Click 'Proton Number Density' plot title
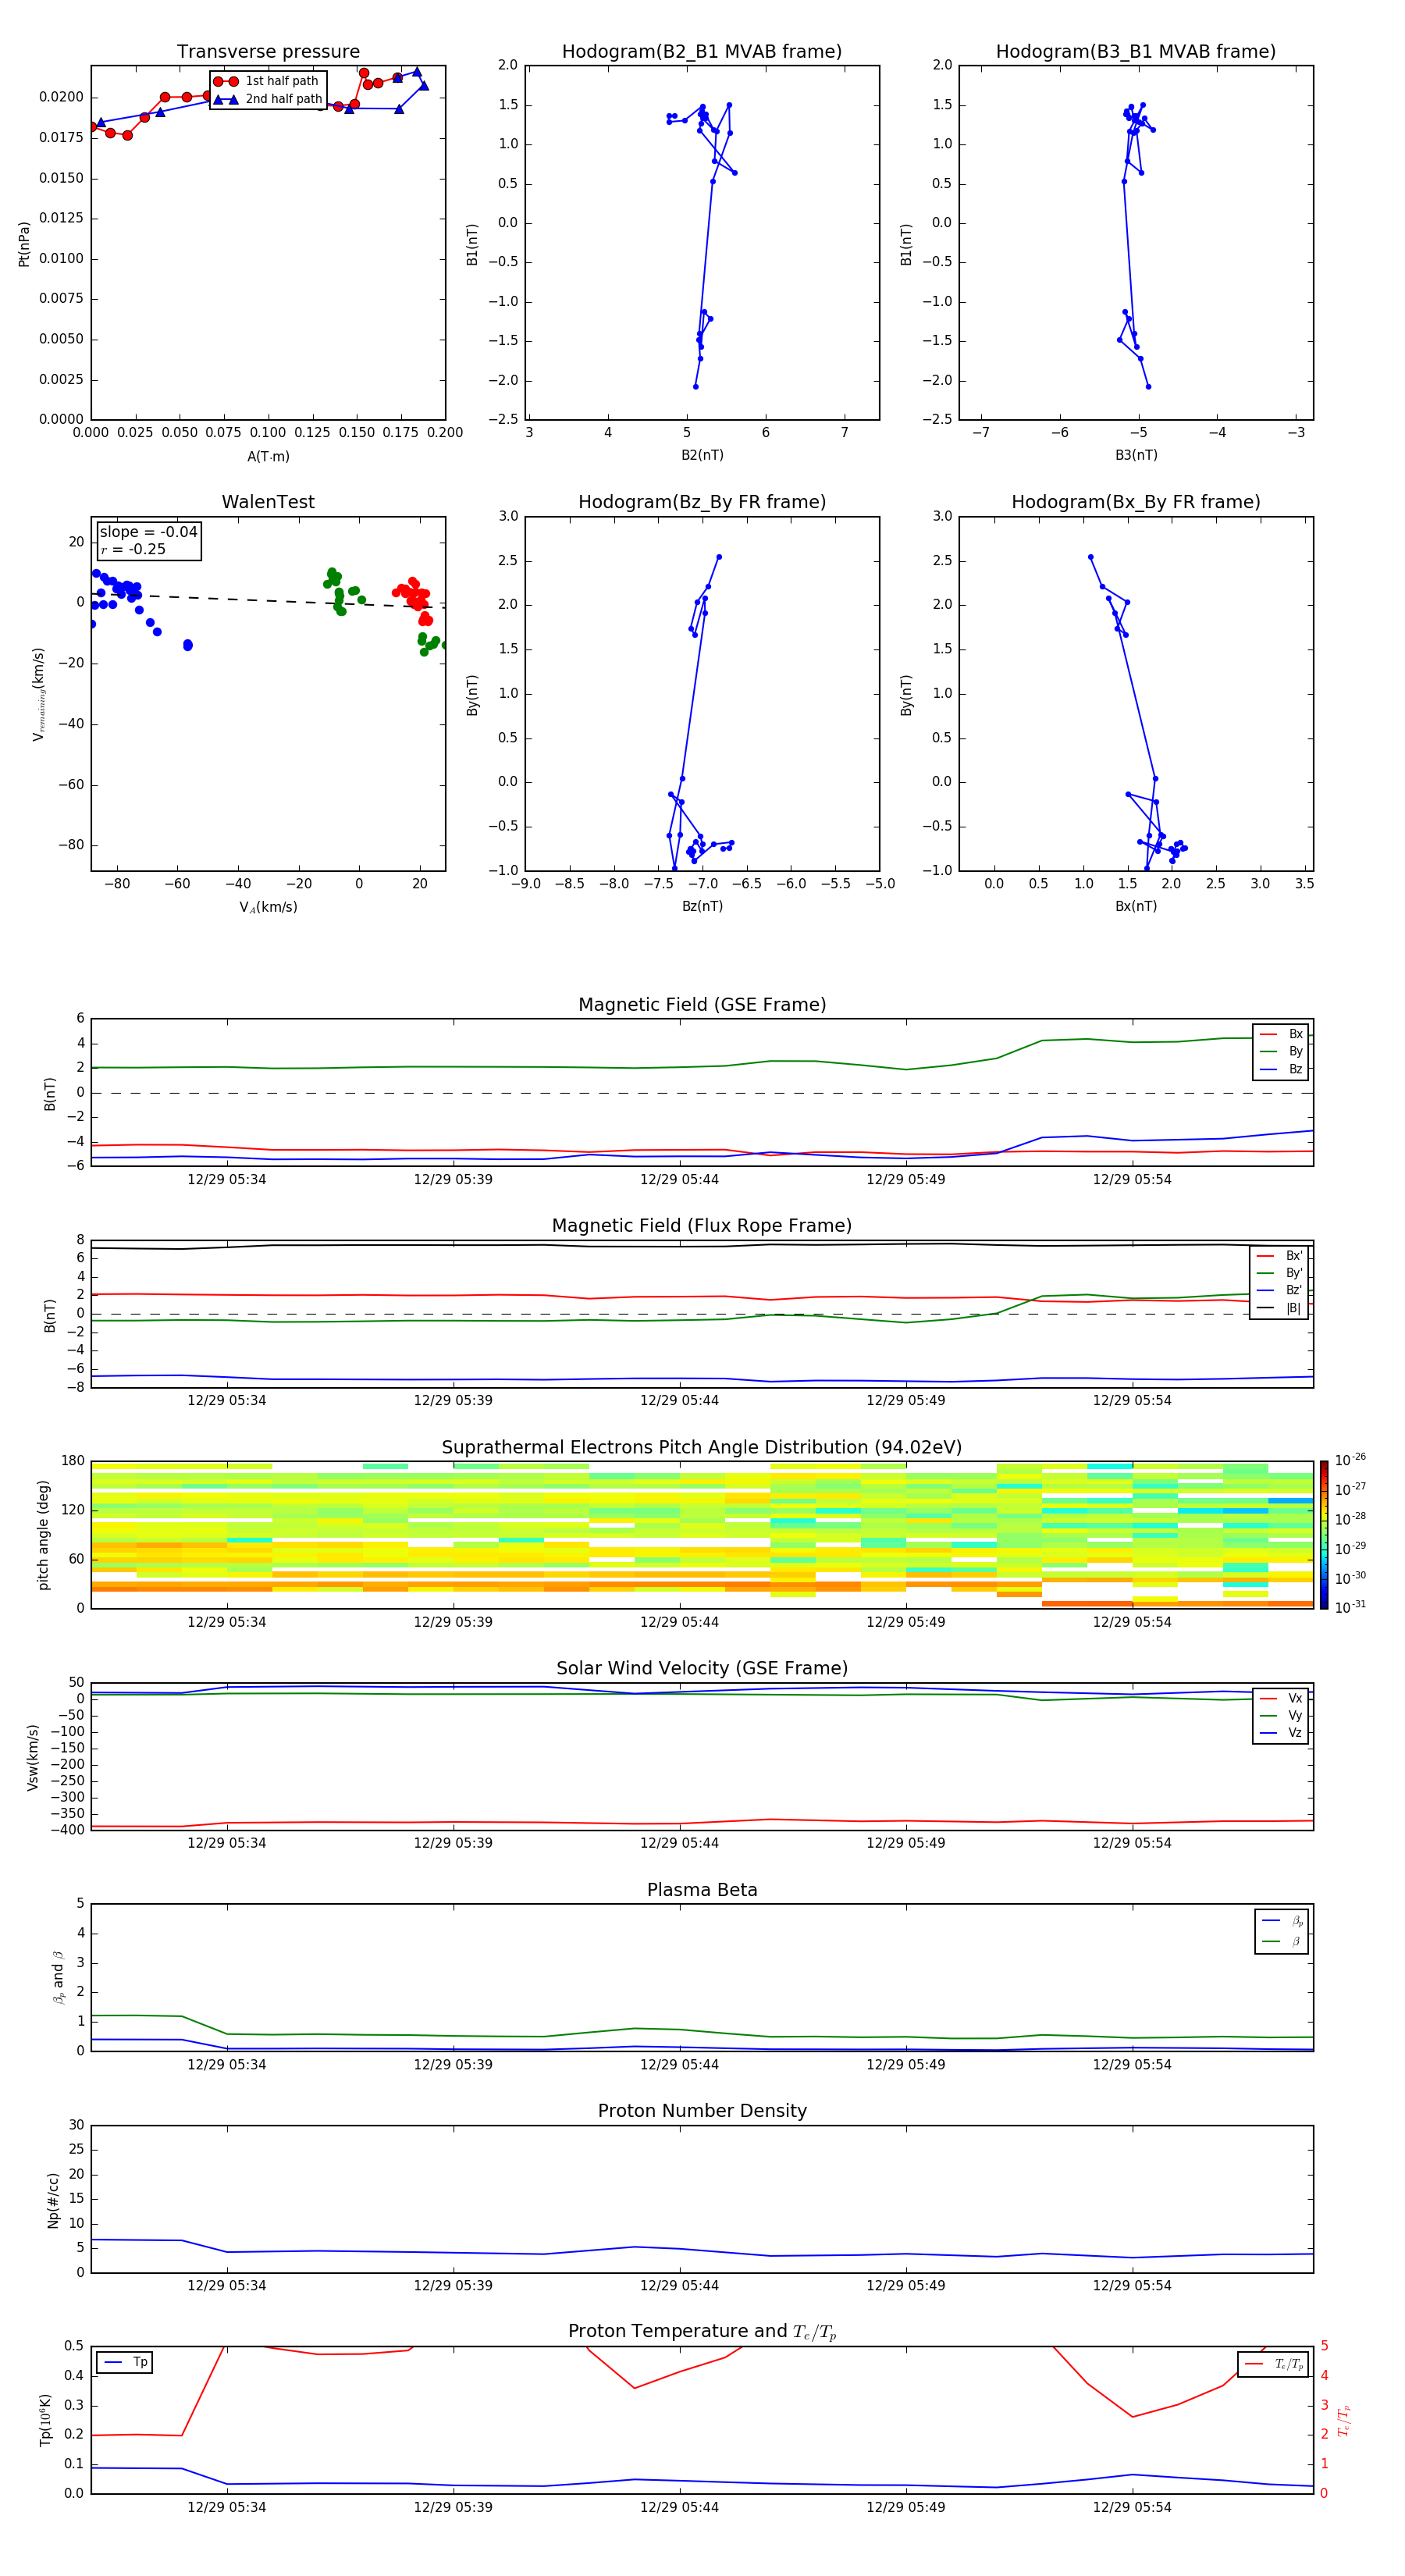The height and width of the screenshot is (2576, 1405). (x=702, y=2111)
